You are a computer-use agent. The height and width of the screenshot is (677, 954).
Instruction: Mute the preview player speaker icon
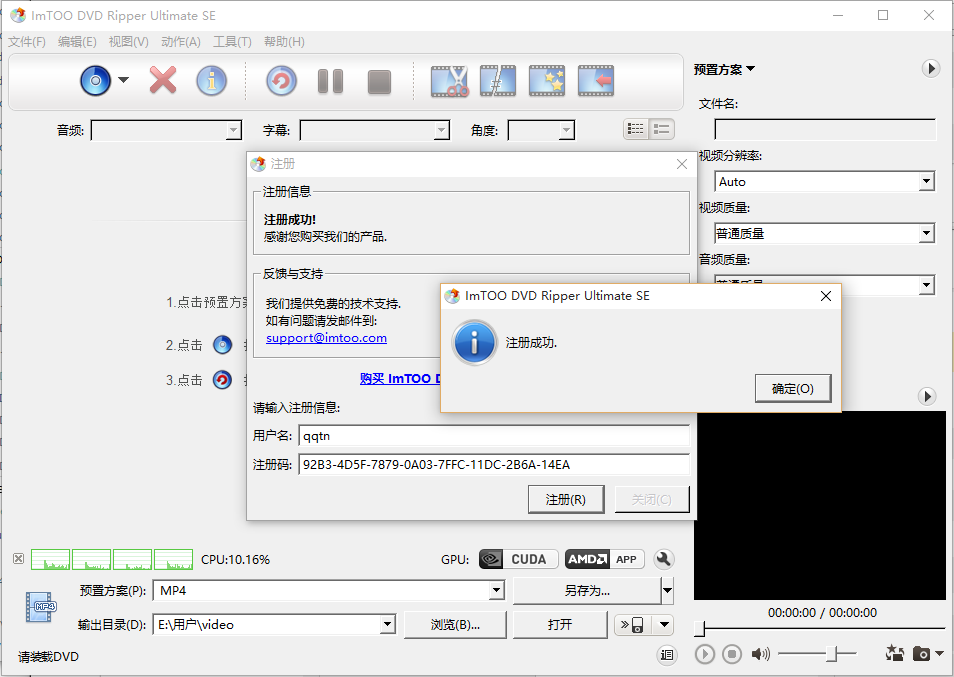(761, 654)
